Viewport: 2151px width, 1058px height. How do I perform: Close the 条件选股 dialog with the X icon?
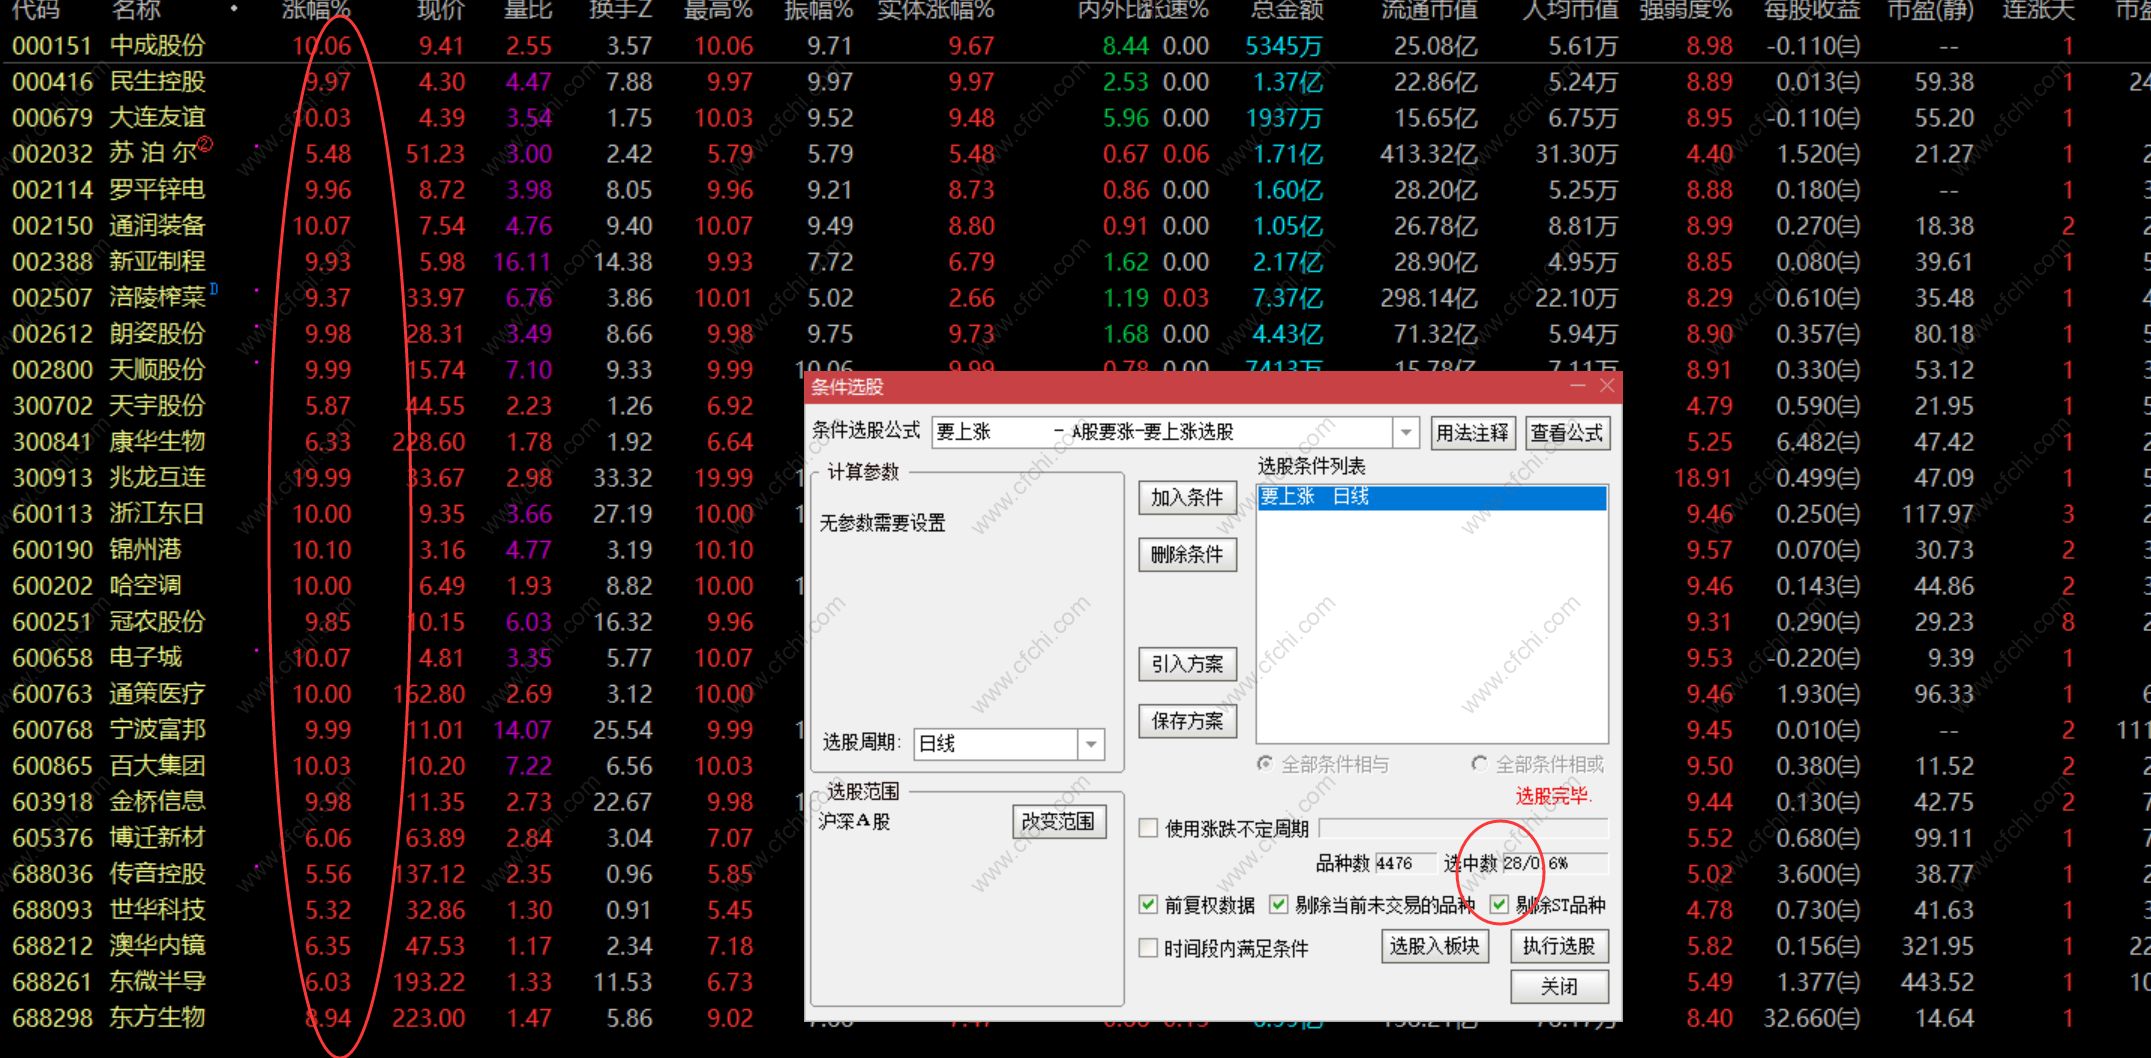[x=1606, y=386]
